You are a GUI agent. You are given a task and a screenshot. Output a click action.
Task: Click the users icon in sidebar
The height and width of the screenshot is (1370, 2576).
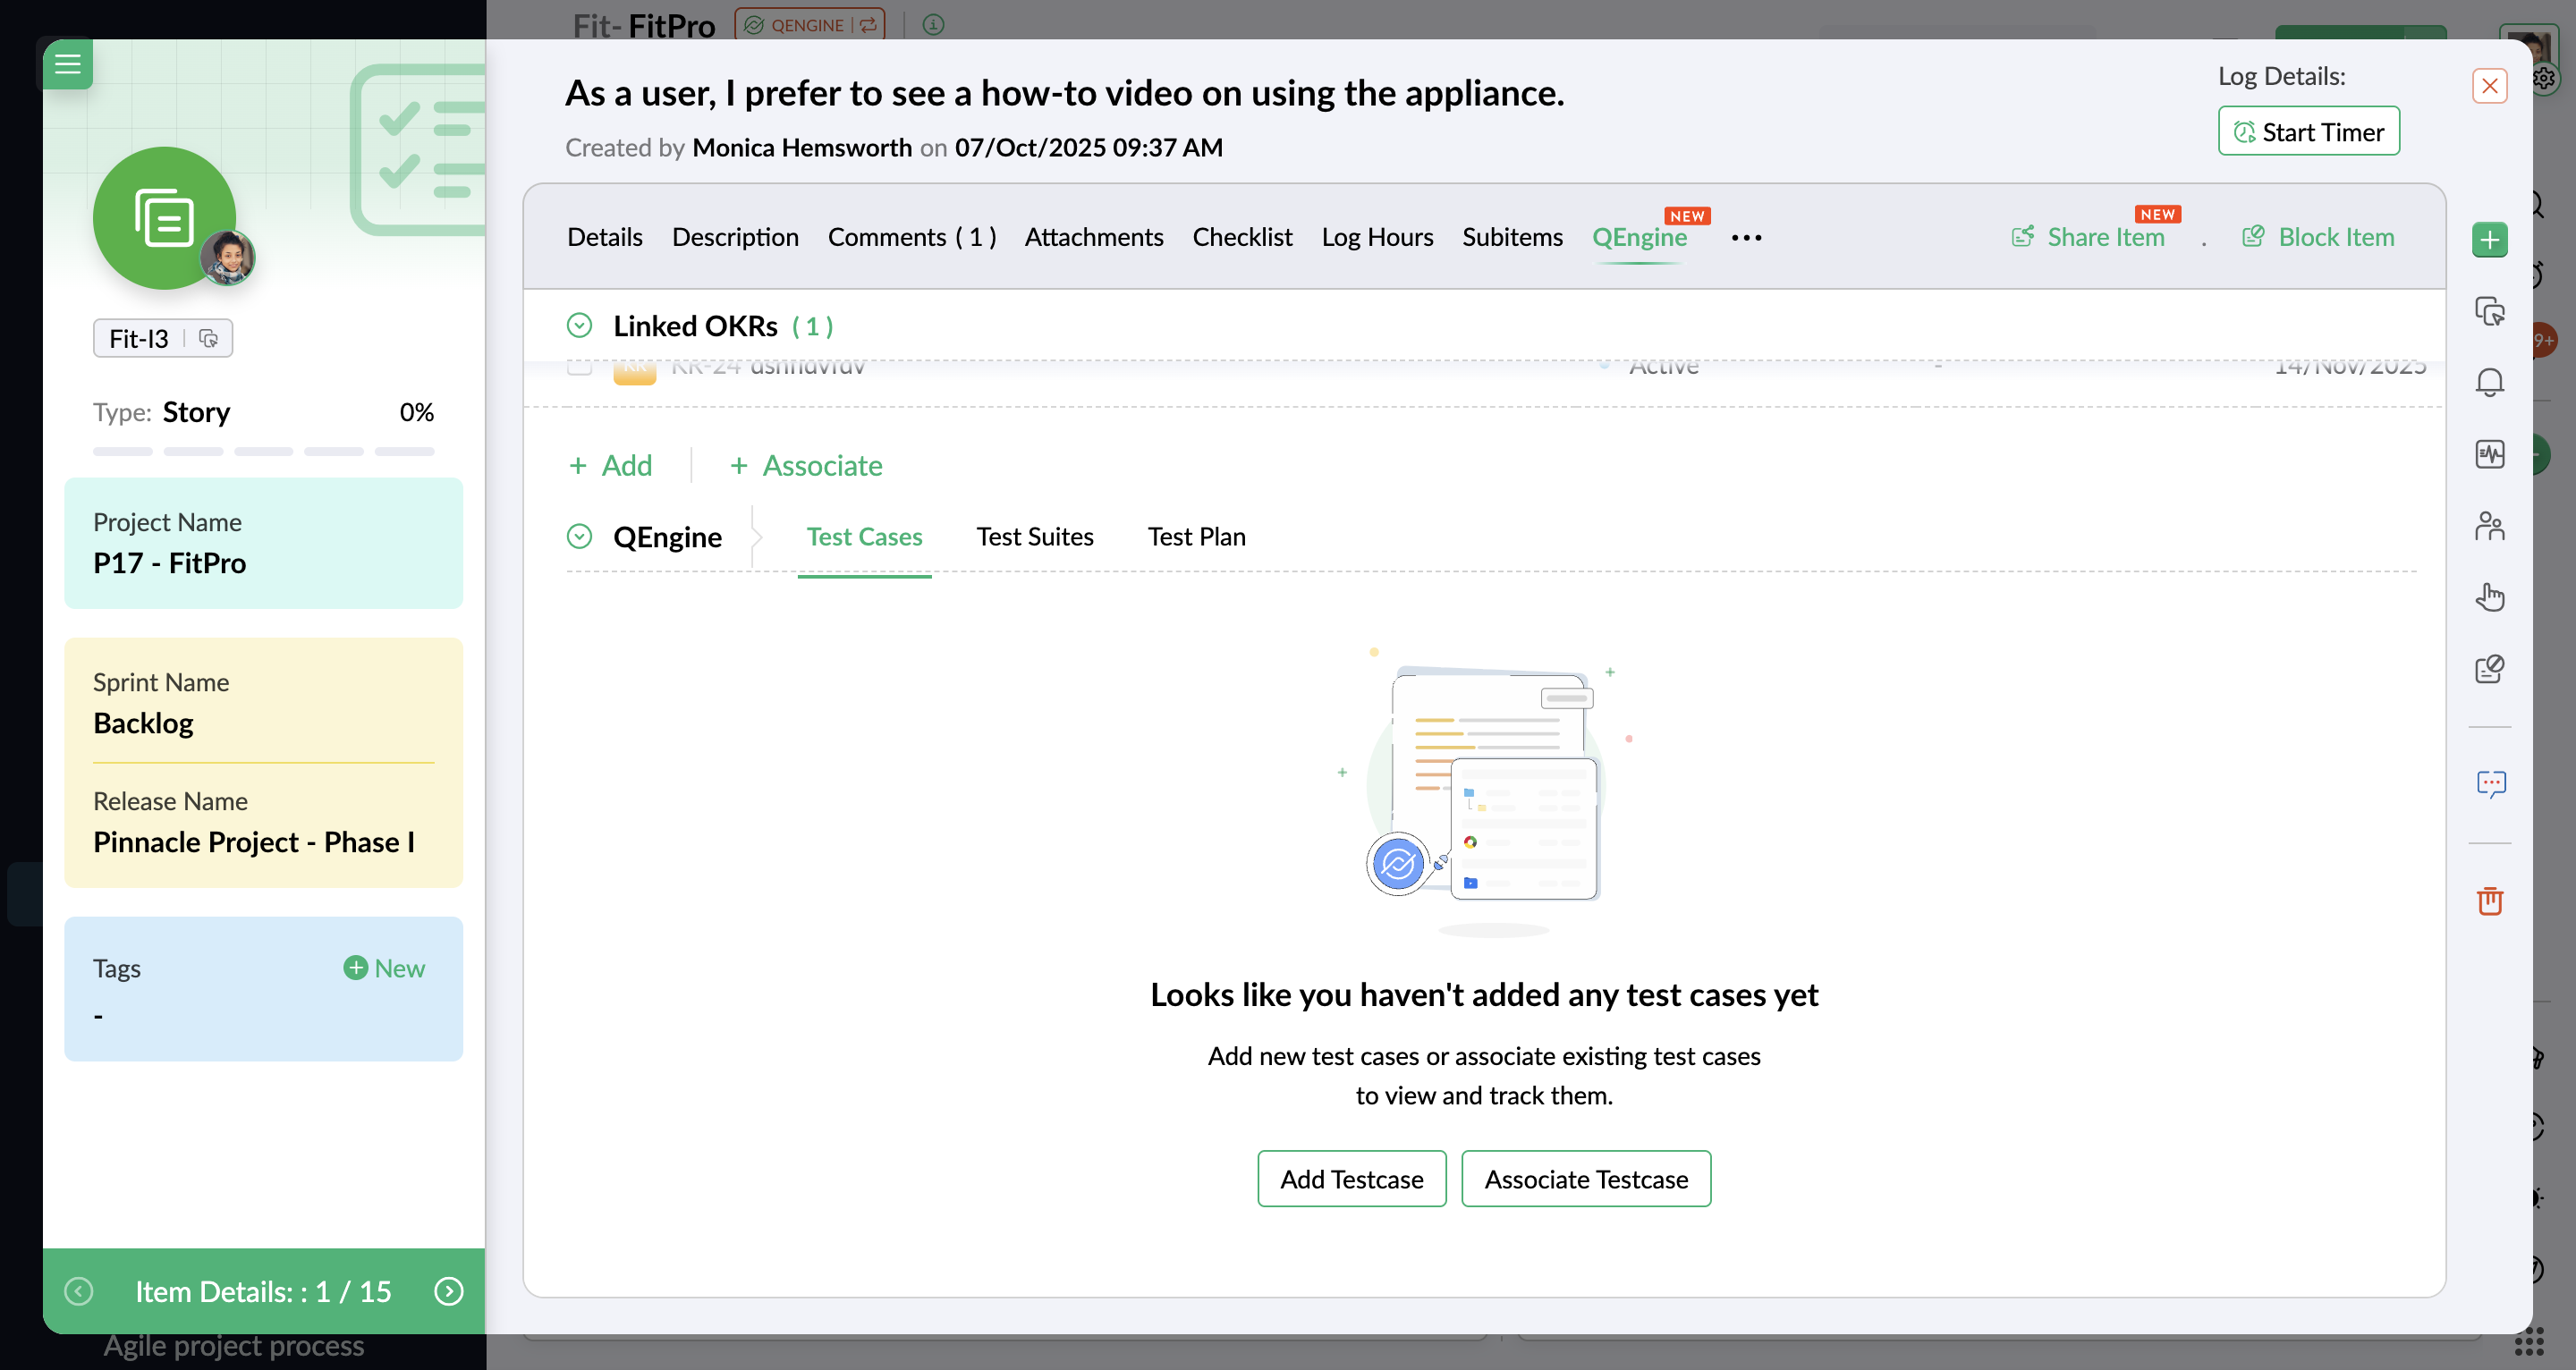[2489, 526]
